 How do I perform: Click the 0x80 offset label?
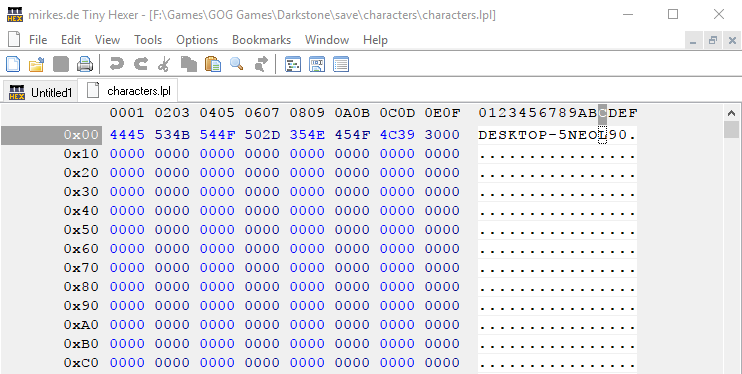[81, 286]
